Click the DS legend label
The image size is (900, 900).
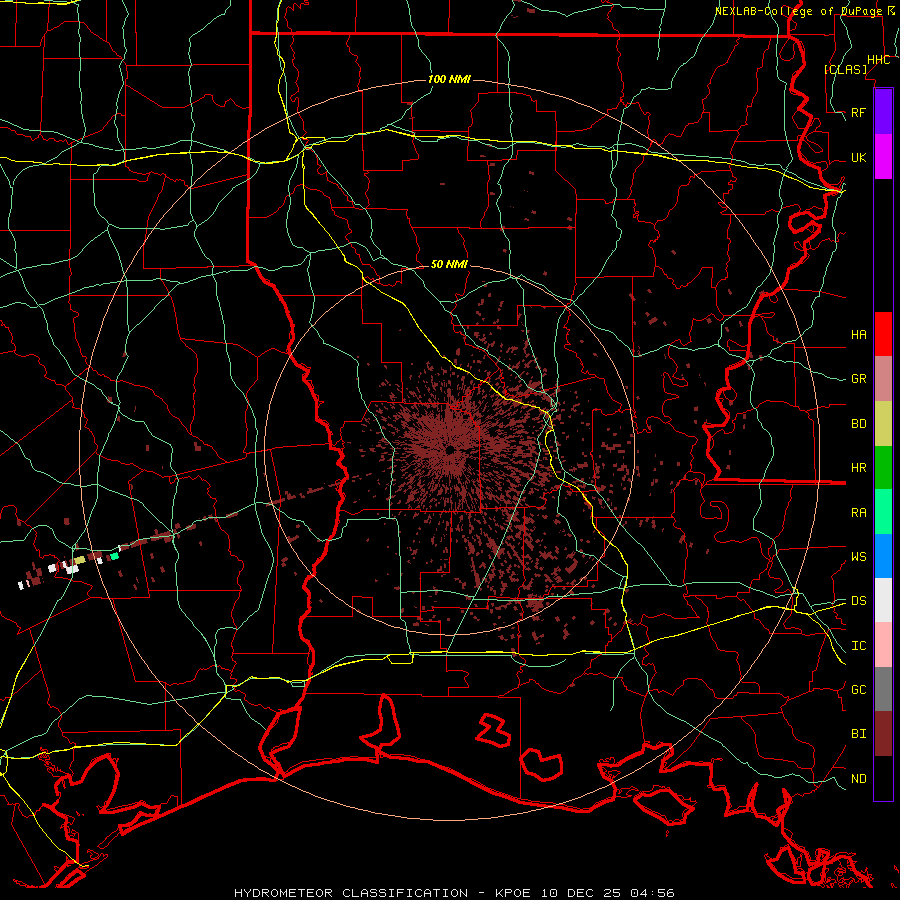[859, 601]
